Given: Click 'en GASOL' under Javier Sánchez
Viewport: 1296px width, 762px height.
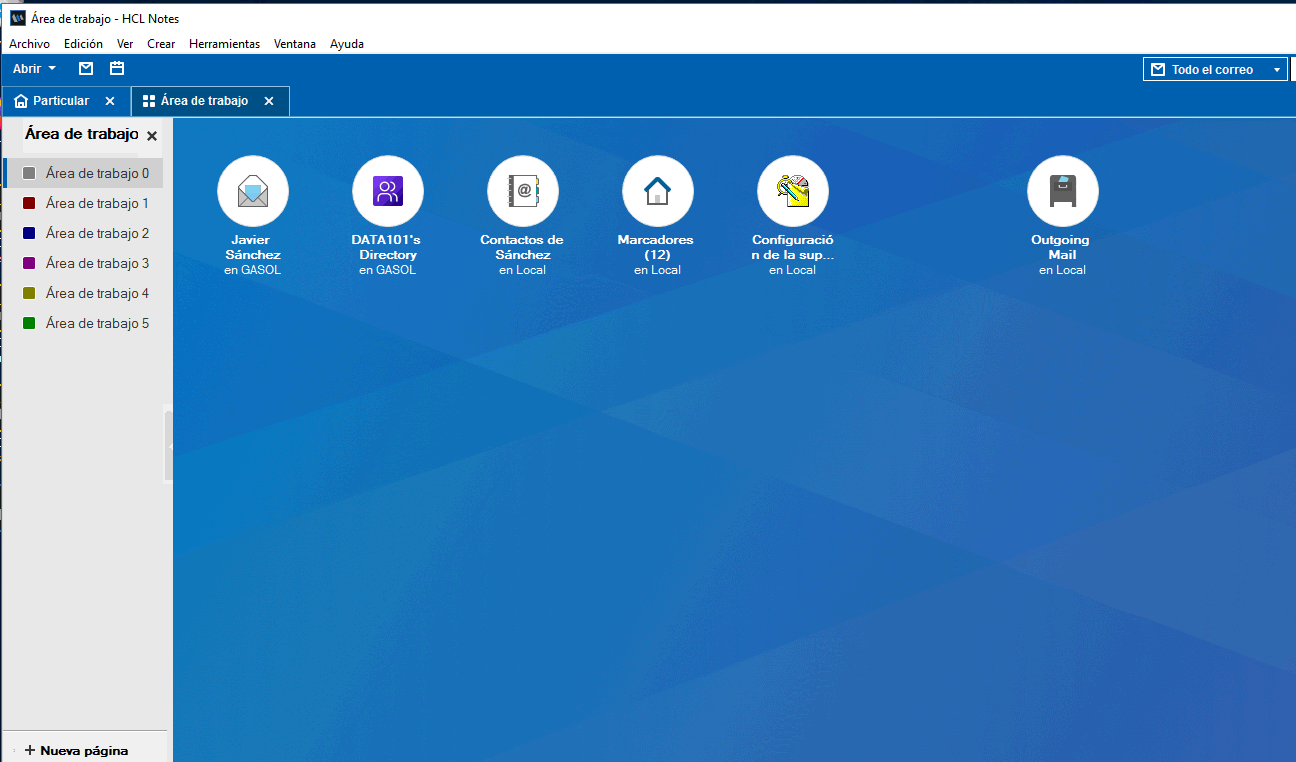Looking at the screenshot, I should [253, 270].
